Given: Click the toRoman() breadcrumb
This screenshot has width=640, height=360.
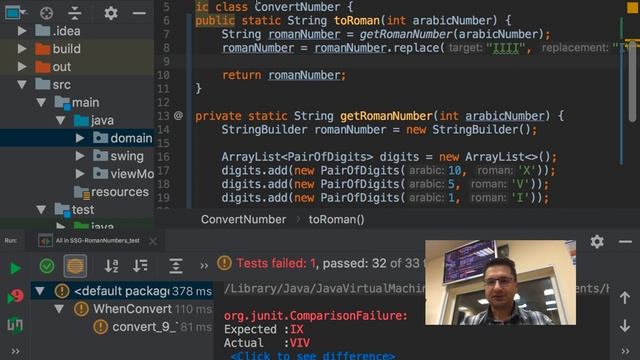Looking at the screenshot, I should pyautogui.click(x=336, y=220).
